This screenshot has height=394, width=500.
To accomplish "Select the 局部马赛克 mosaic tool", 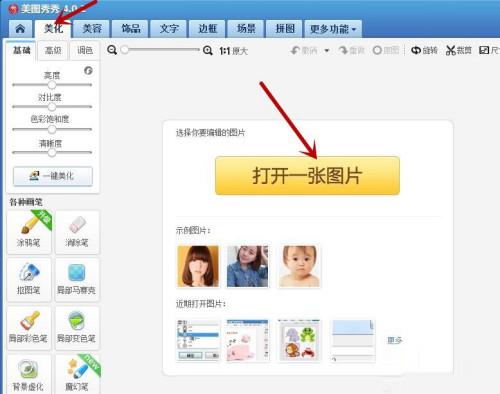I will [x=77, y=280].
